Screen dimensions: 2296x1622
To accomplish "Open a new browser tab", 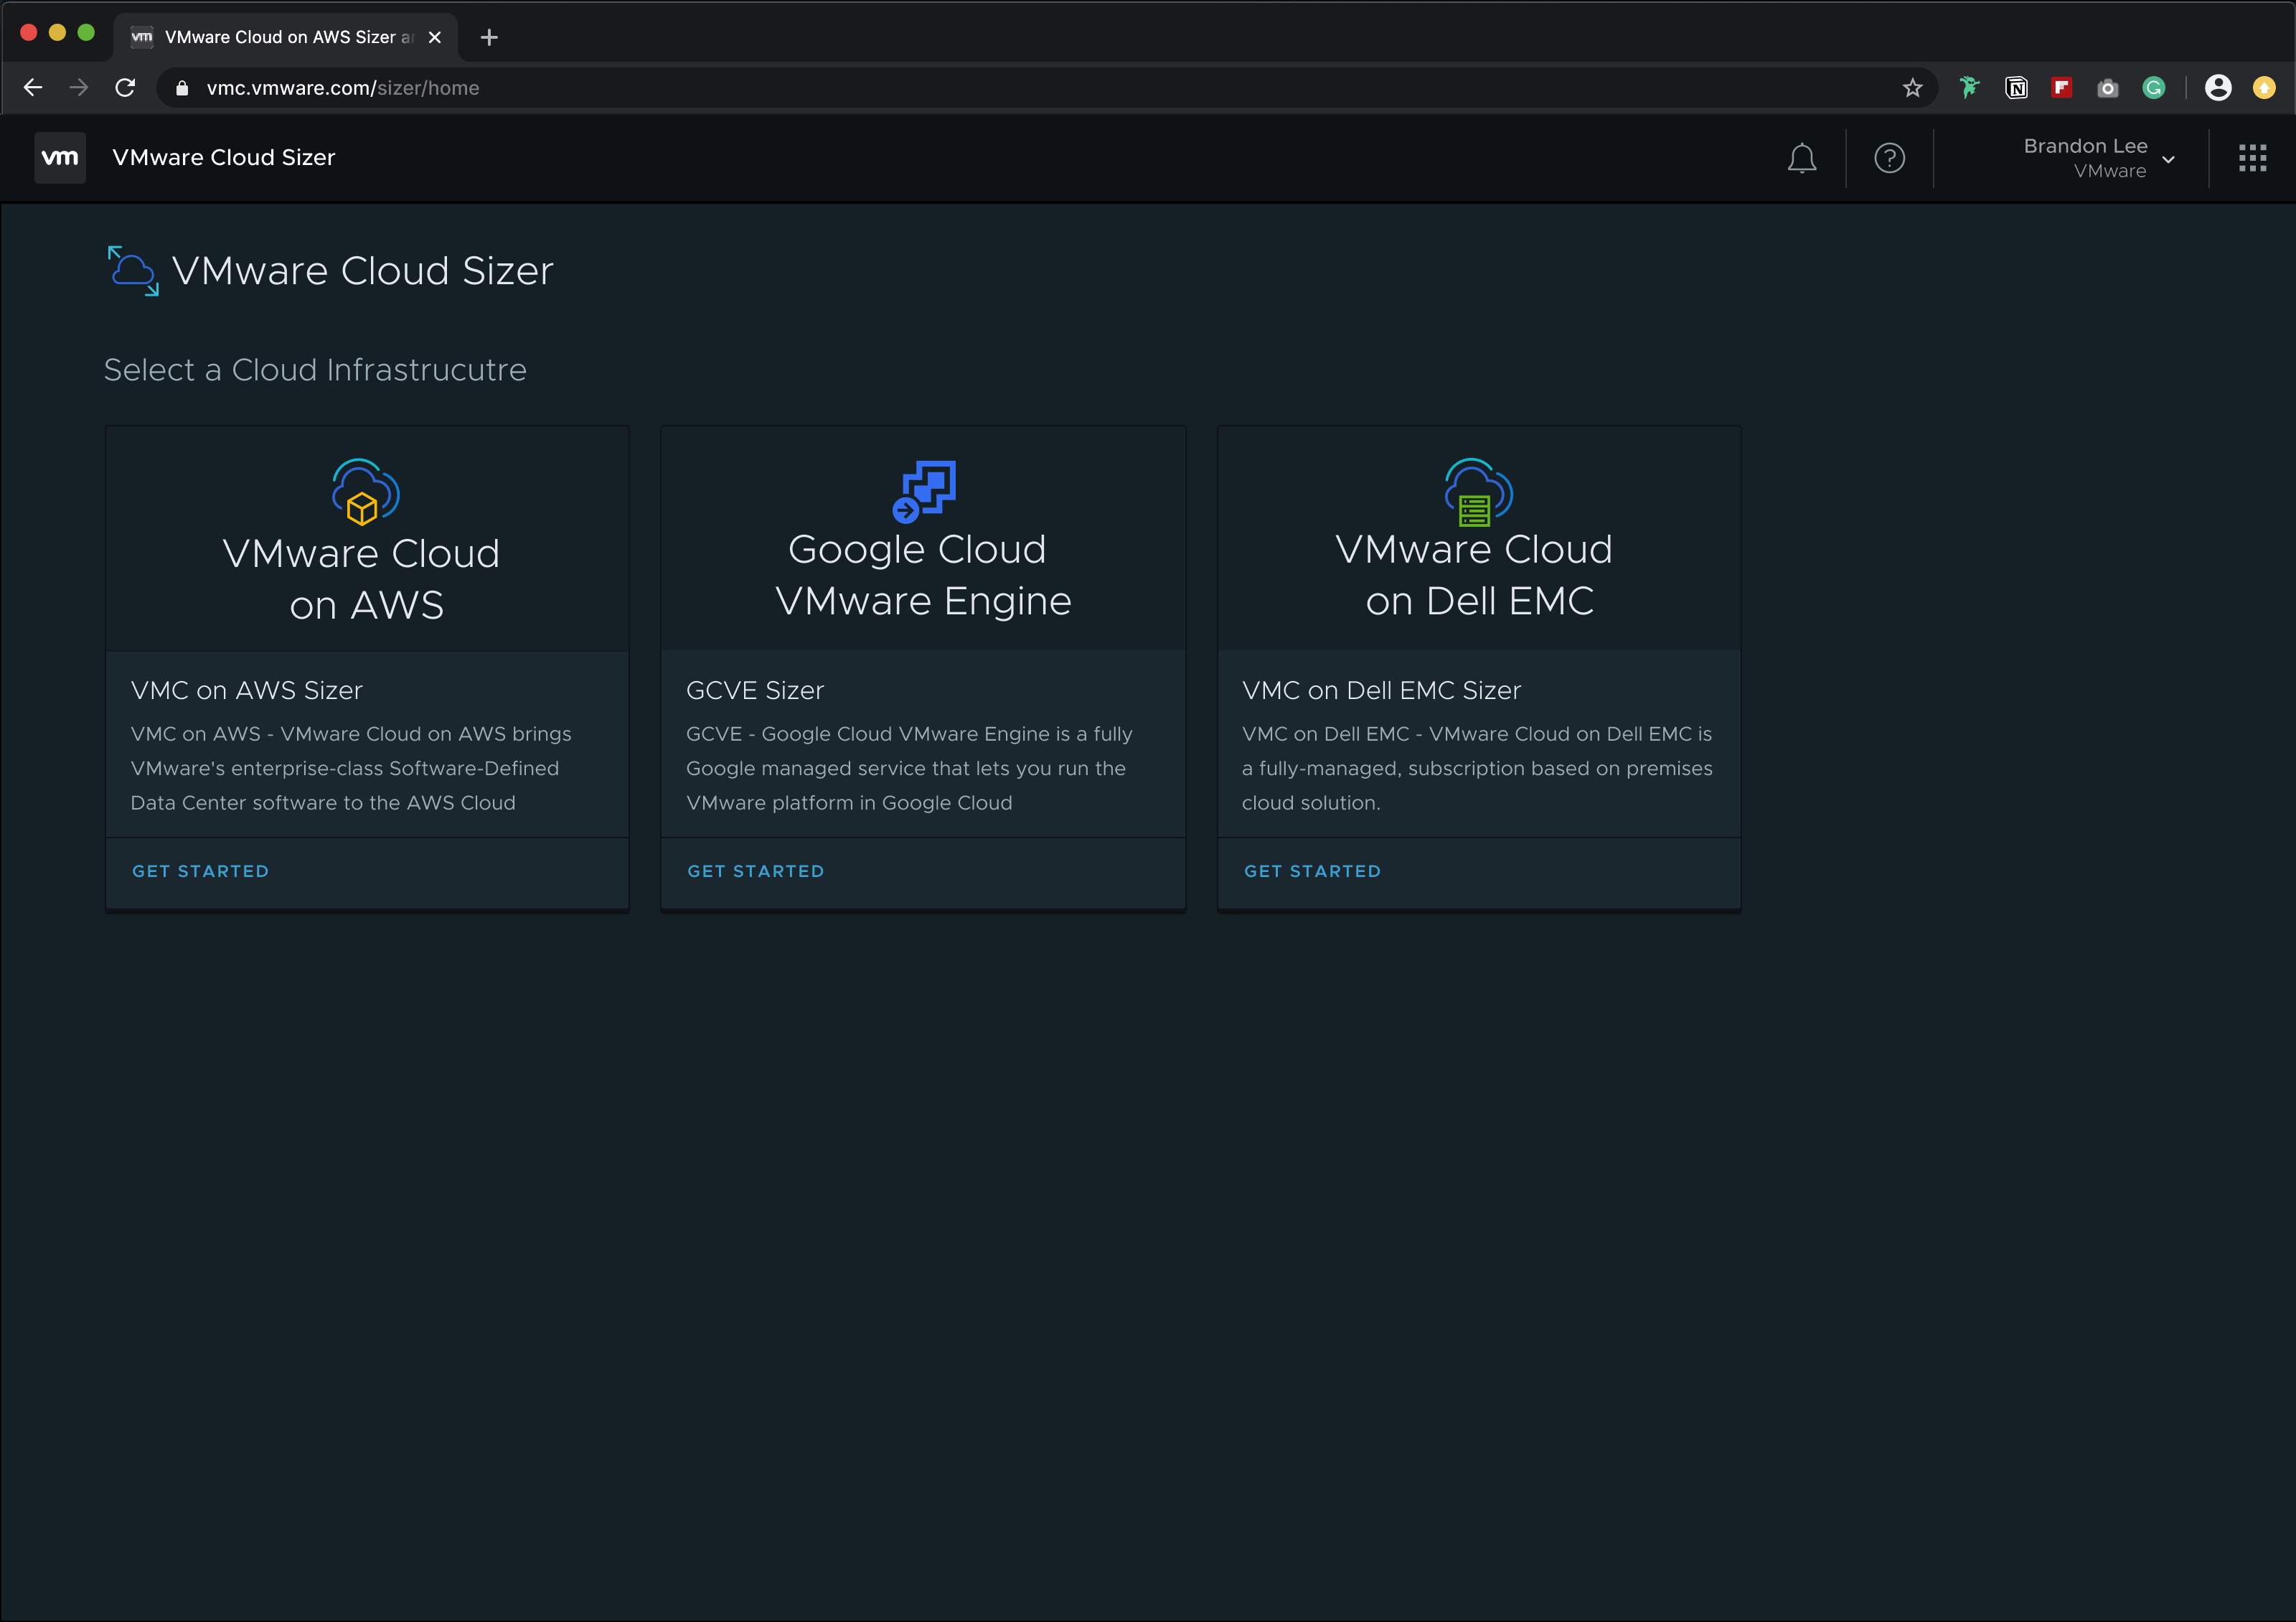I will 489,37.
